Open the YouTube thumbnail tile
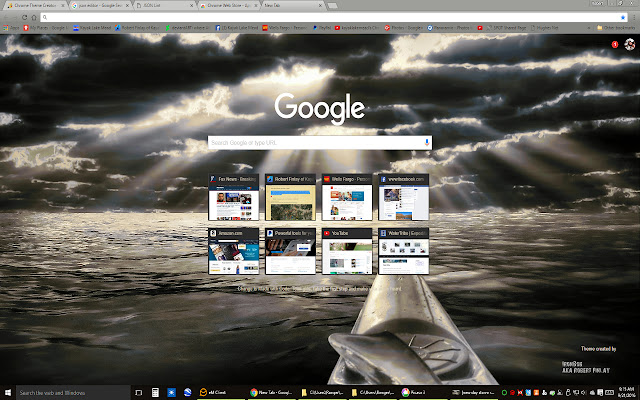 point(347,251)
